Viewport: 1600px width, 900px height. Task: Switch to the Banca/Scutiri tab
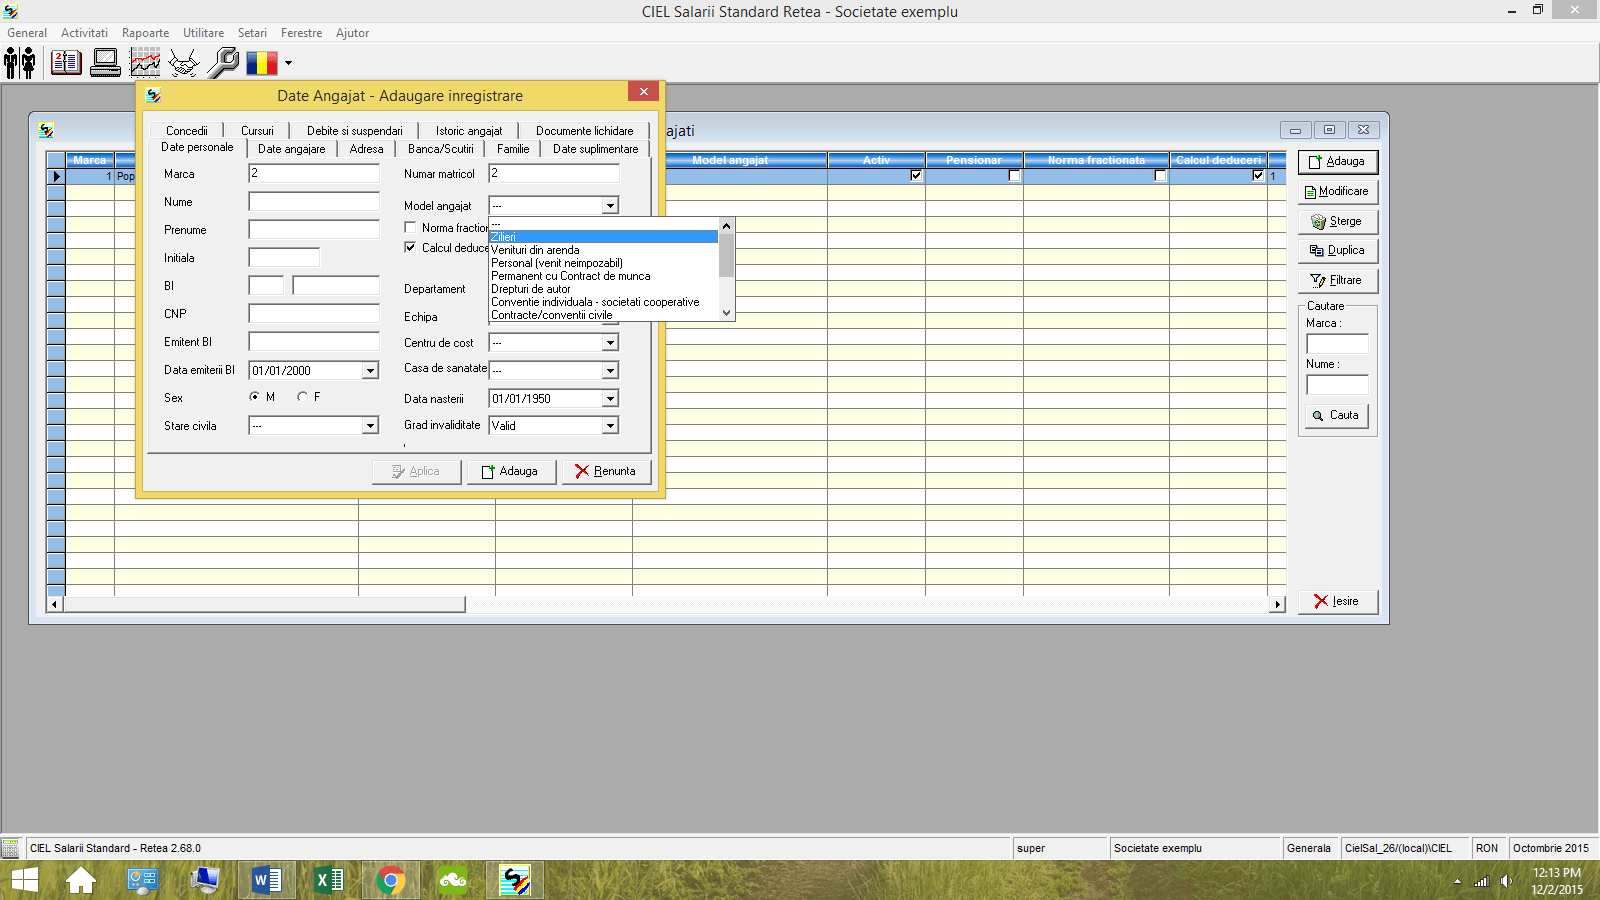click(441, 149)
